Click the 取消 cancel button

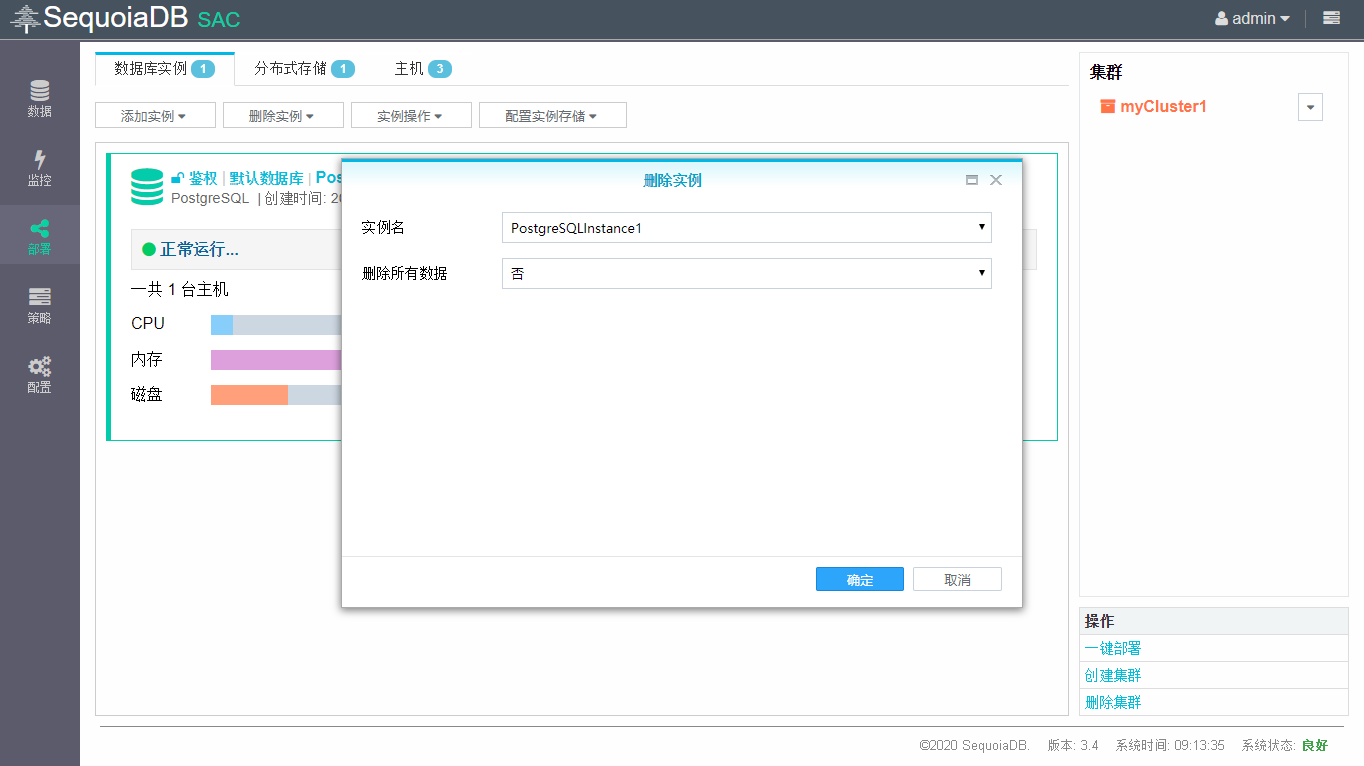[957, 580]
